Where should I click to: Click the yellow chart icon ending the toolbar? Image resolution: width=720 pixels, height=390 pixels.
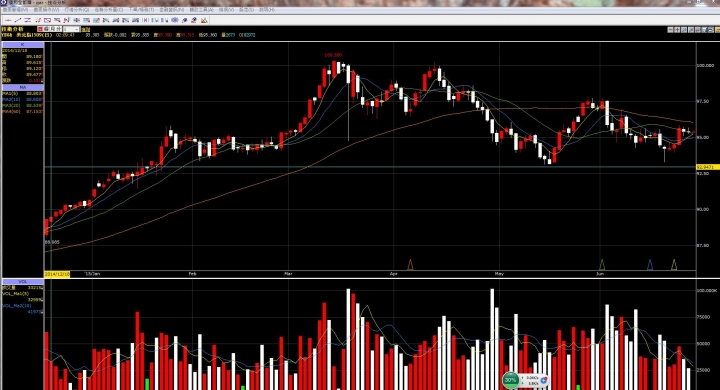coord(204,20)
